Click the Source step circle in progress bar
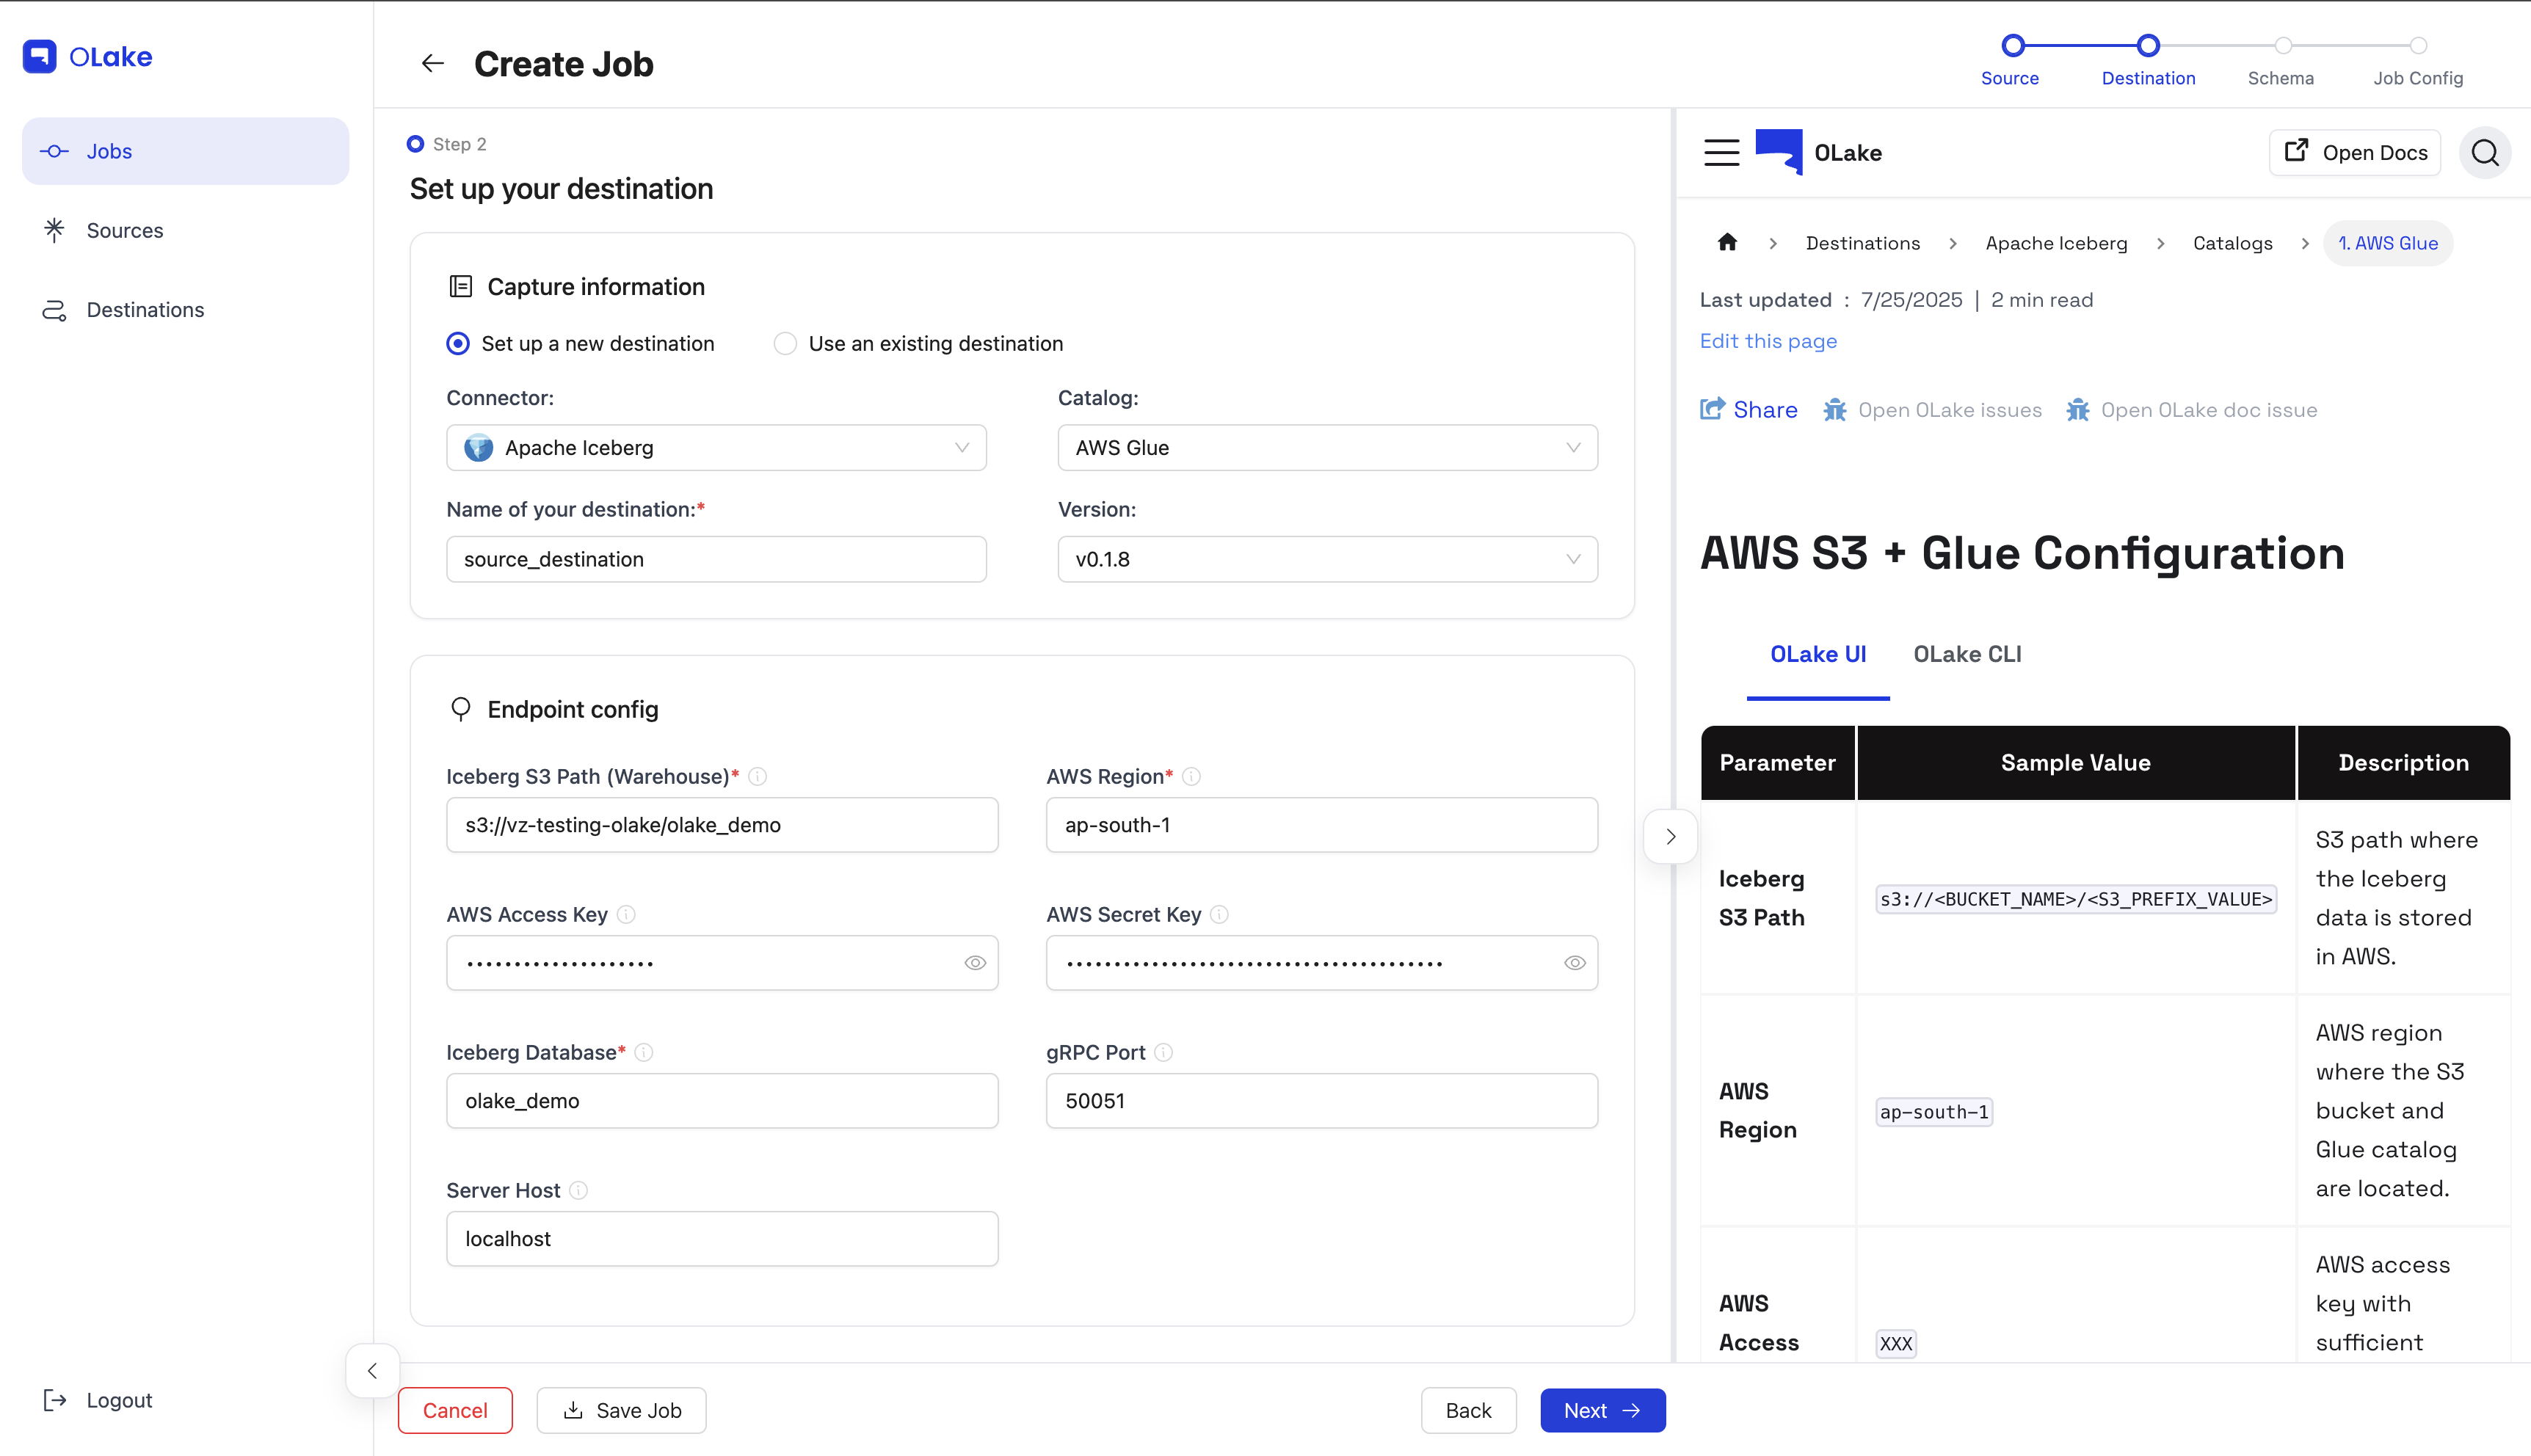 pos(2013,46)
